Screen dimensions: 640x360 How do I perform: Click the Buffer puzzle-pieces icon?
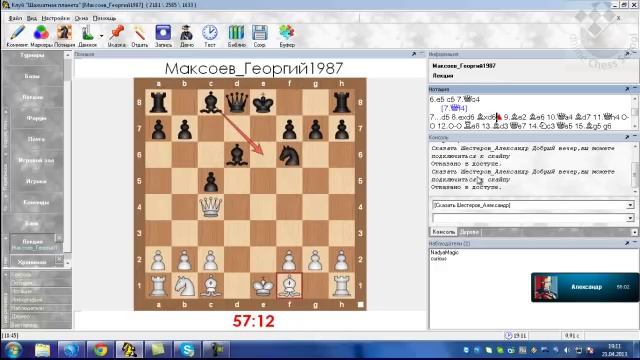click(x=287, y=33)
